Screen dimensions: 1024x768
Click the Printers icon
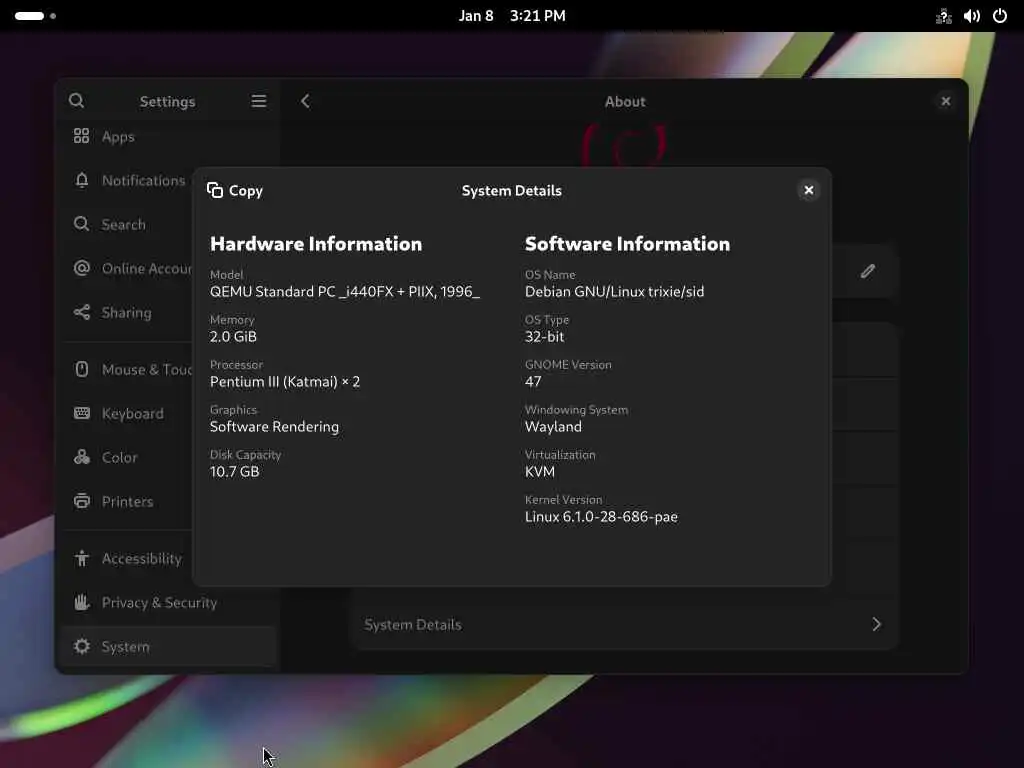point(82,502)
